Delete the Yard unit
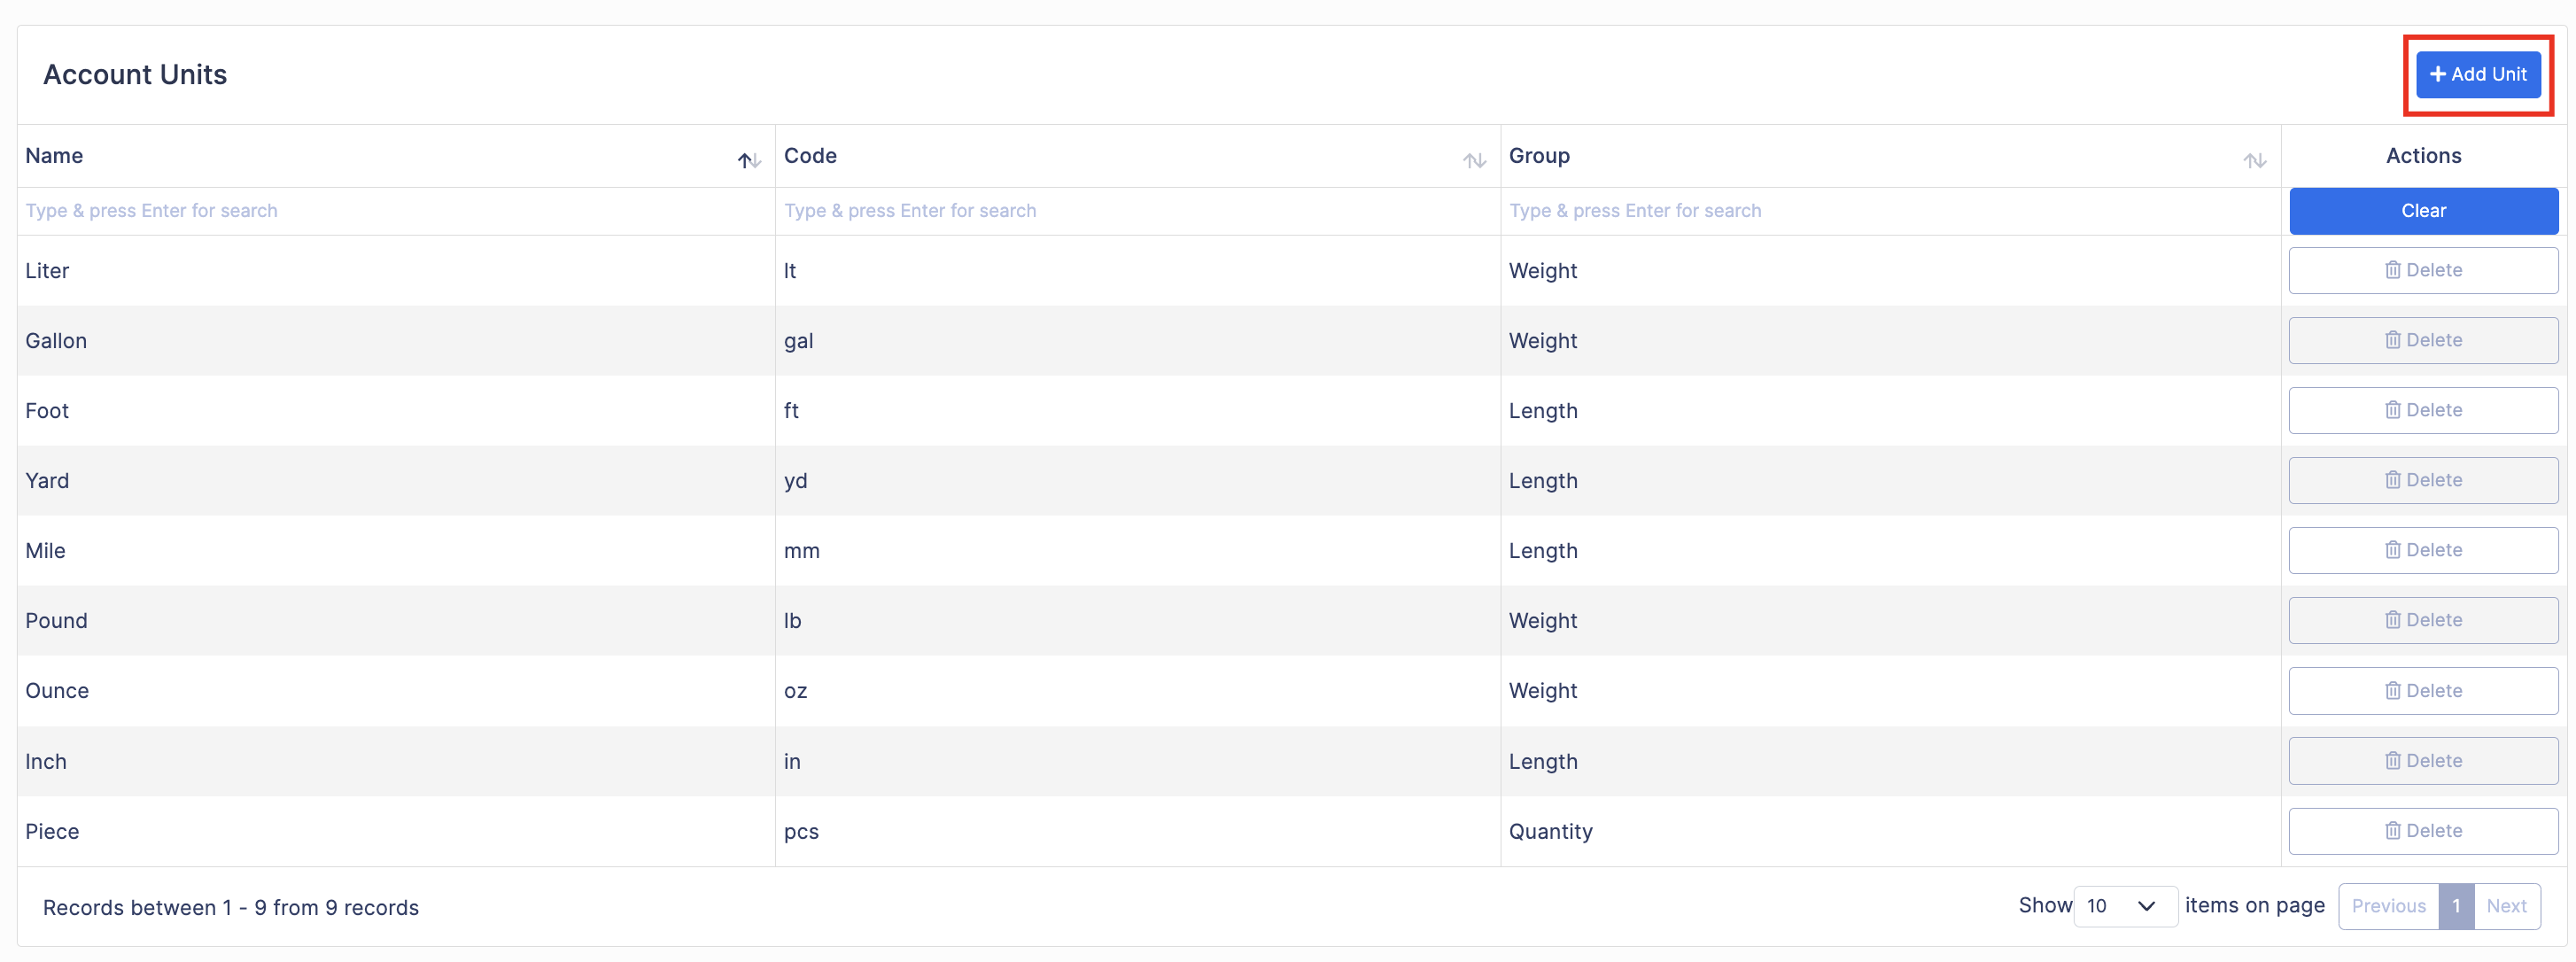 pyautogui.click(x=2423, y=480)
